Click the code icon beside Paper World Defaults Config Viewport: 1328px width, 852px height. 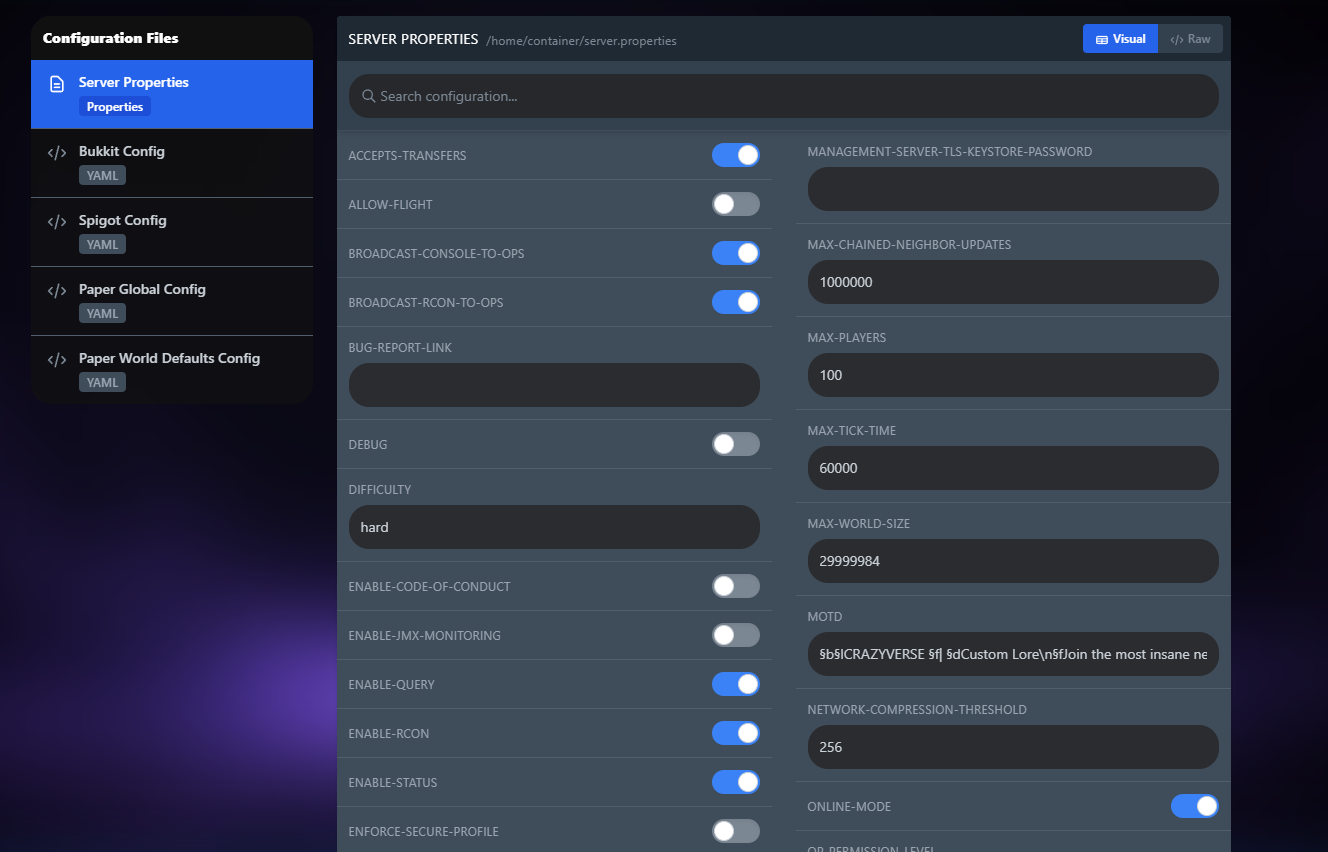(x=56, y=358)
